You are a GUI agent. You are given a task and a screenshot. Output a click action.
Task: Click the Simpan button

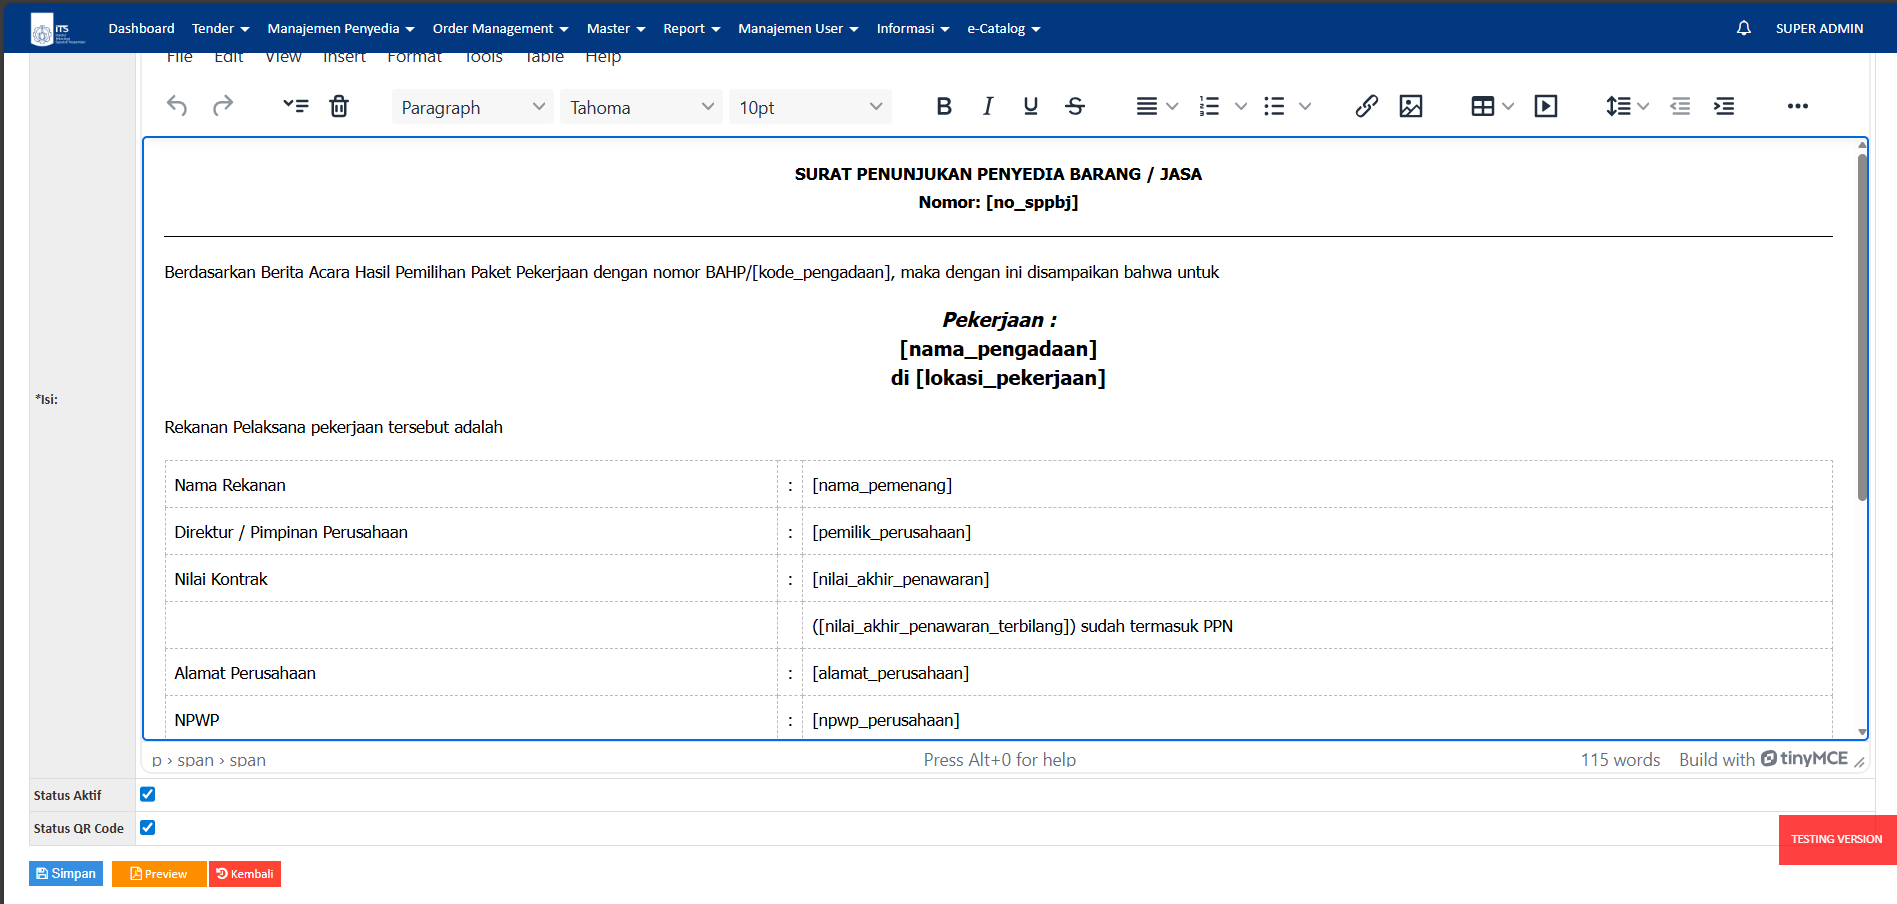pos(66,873)
